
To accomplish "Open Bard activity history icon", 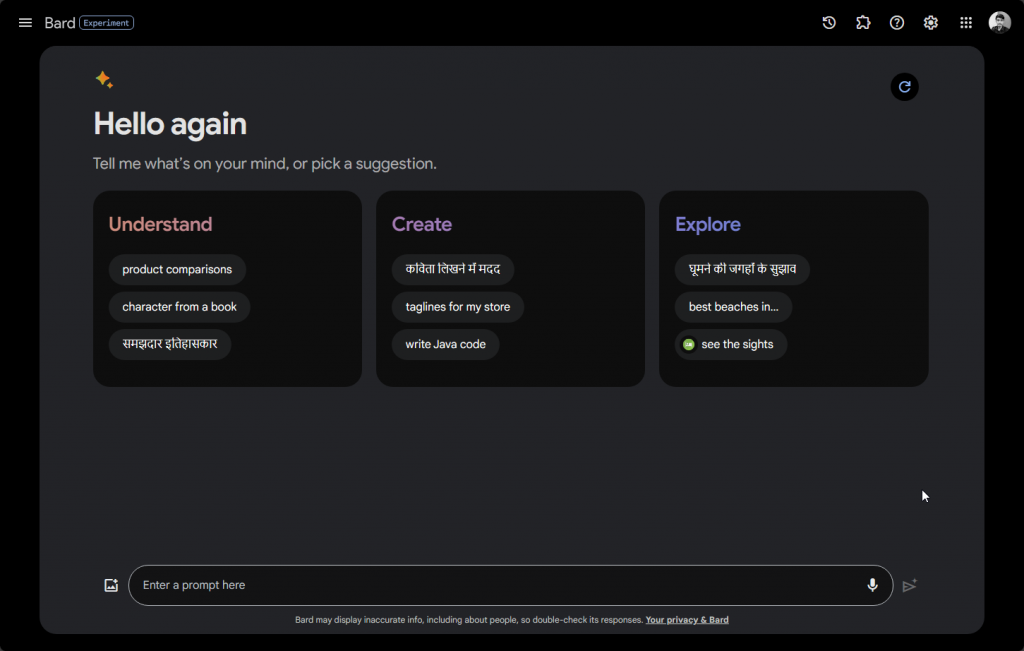I will pyautogui.click(x=829, y=23).
